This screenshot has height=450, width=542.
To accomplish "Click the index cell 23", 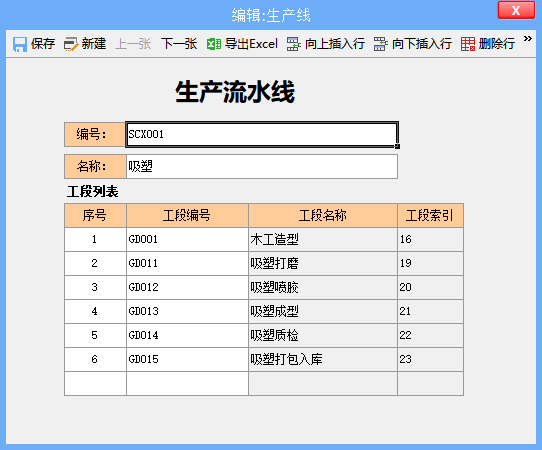I will point(430,359).
